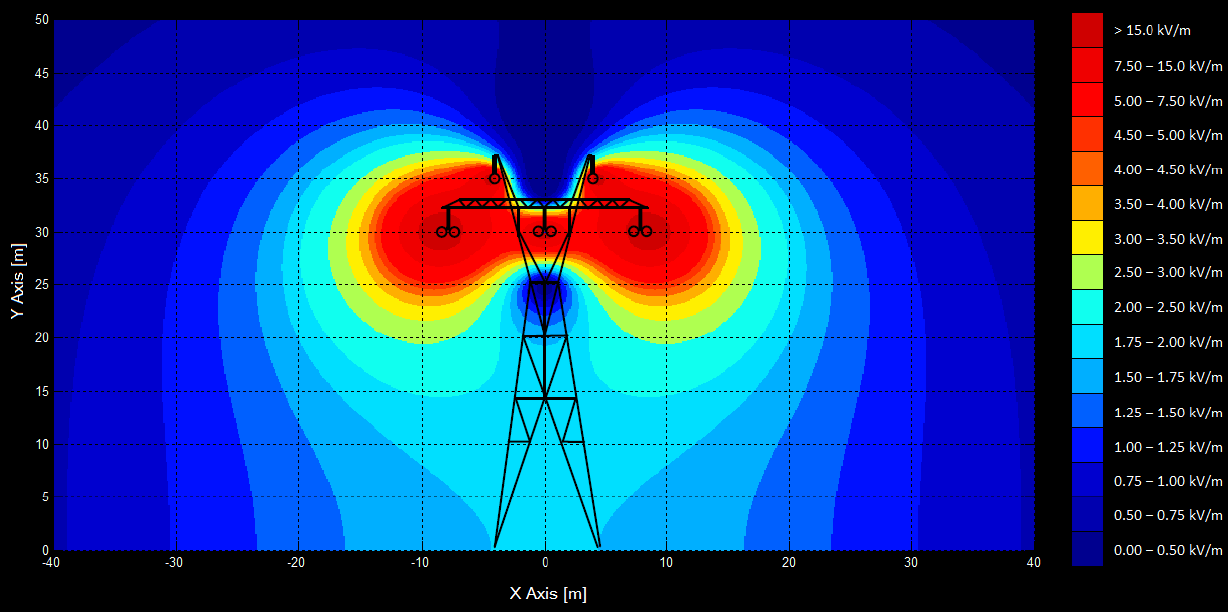
Task: Click the 35 tick on the Y axis
Action: [42, 179]
